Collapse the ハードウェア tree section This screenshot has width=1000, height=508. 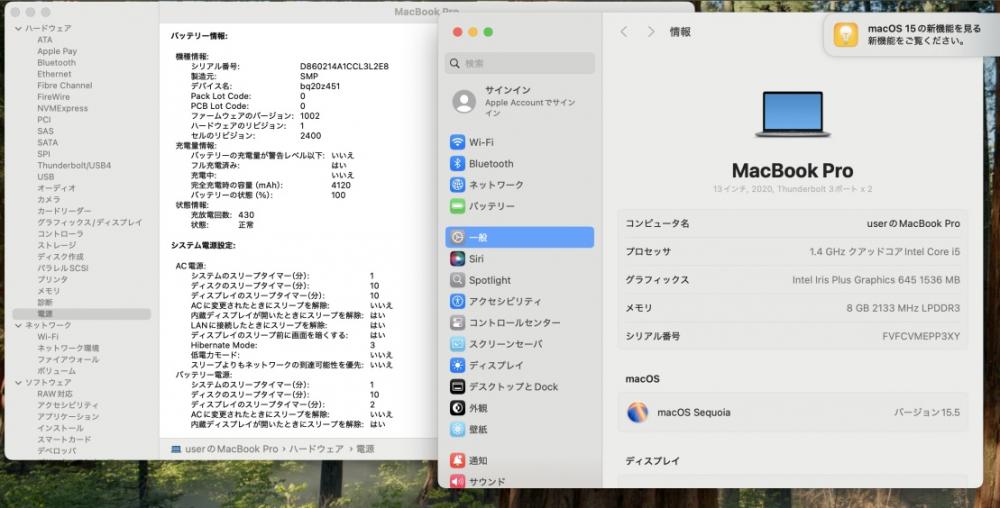(18, 29)
